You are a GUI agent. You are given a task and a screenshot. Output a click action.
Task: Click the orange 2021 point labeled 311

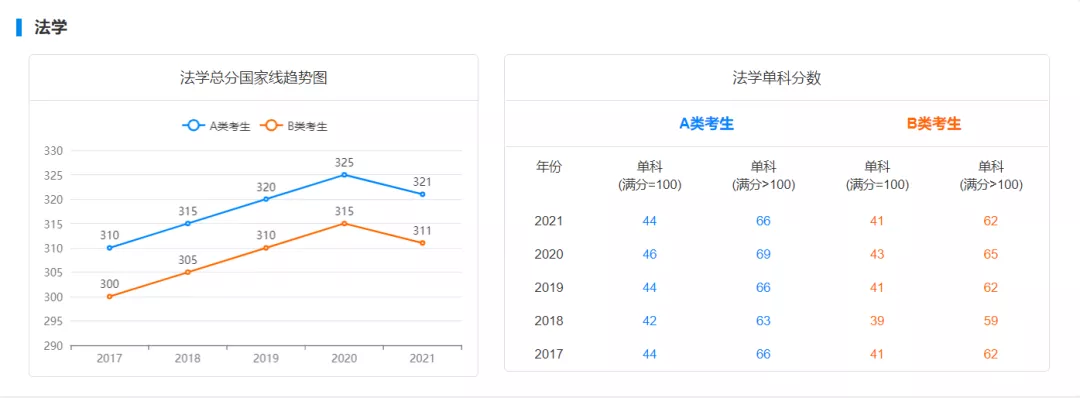pos(422,243)
